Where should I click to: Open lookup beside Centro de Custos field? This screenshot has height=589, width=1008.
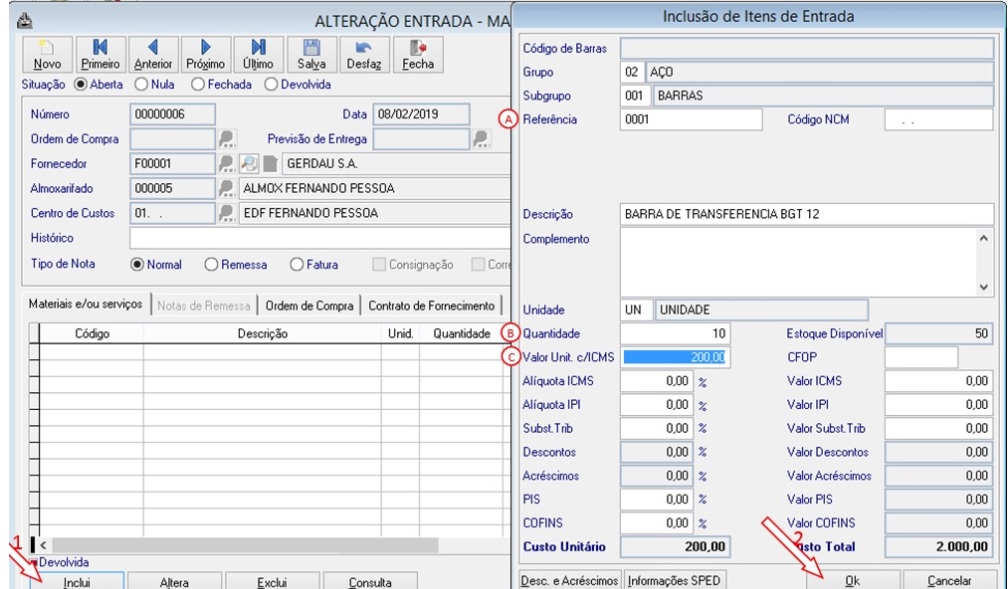pyautogui.click(x=227, y=213)
